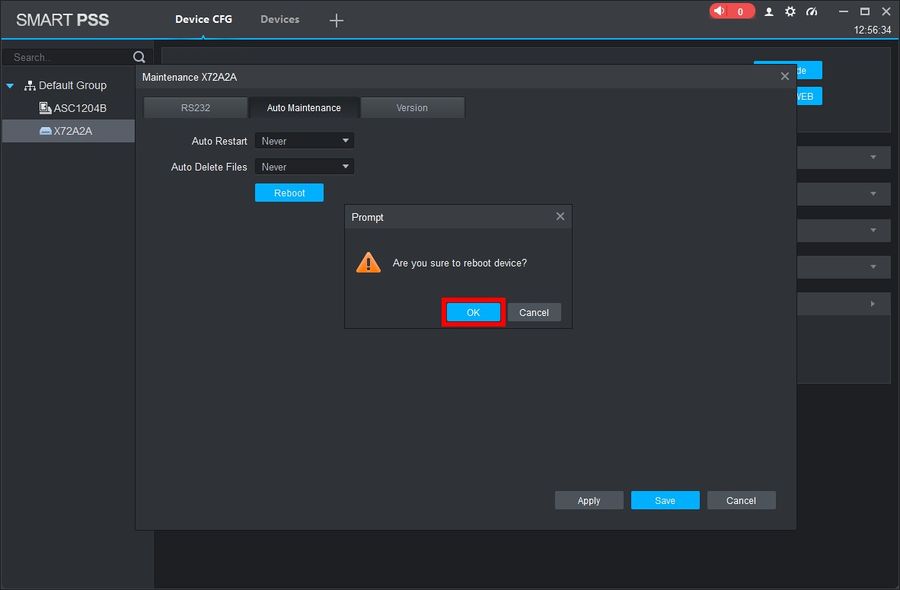This screenshot has height=590, width=900.
Task: Cancel the Maintenance window changes
Action: [x=741, y=500]
